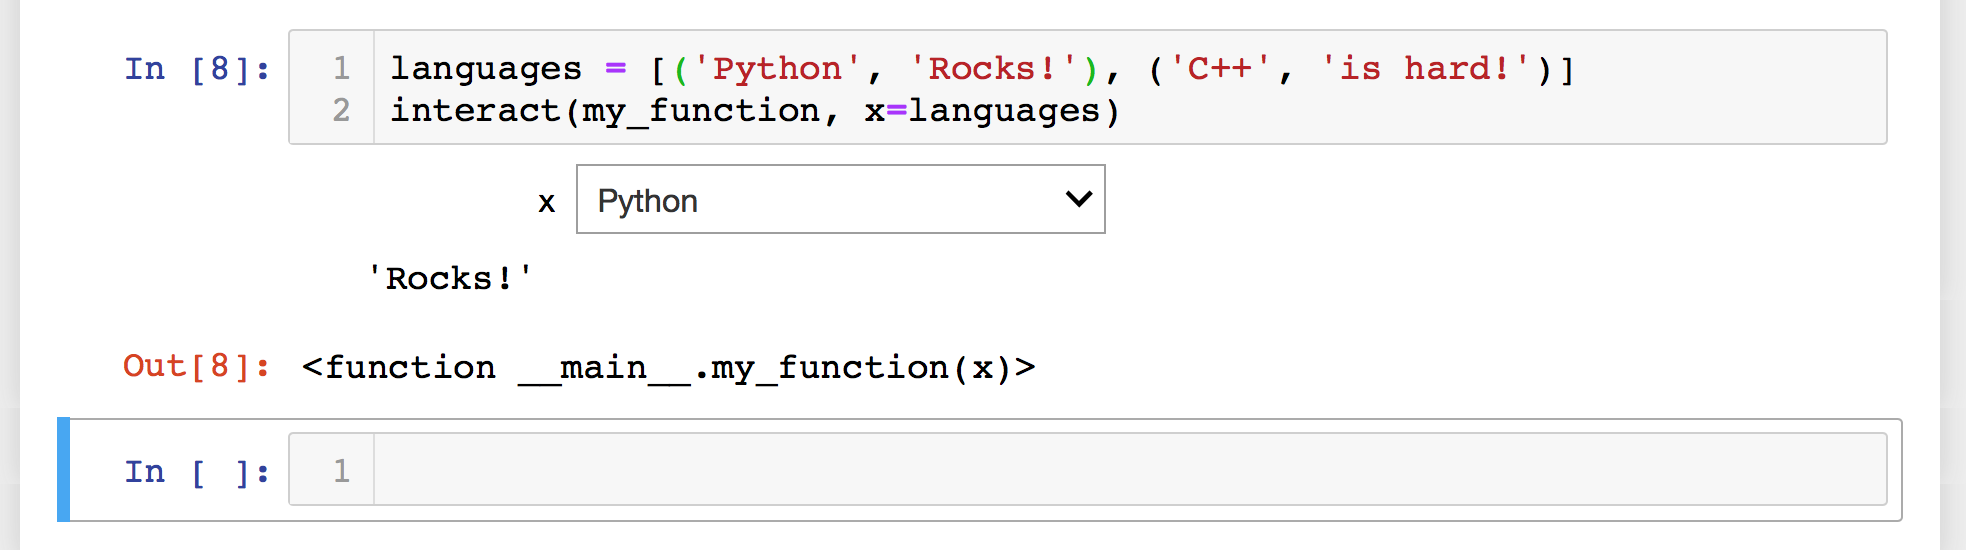This screenshot has width=1966, height=550.
Task: Click the x widget label
Action: (546, 203)
